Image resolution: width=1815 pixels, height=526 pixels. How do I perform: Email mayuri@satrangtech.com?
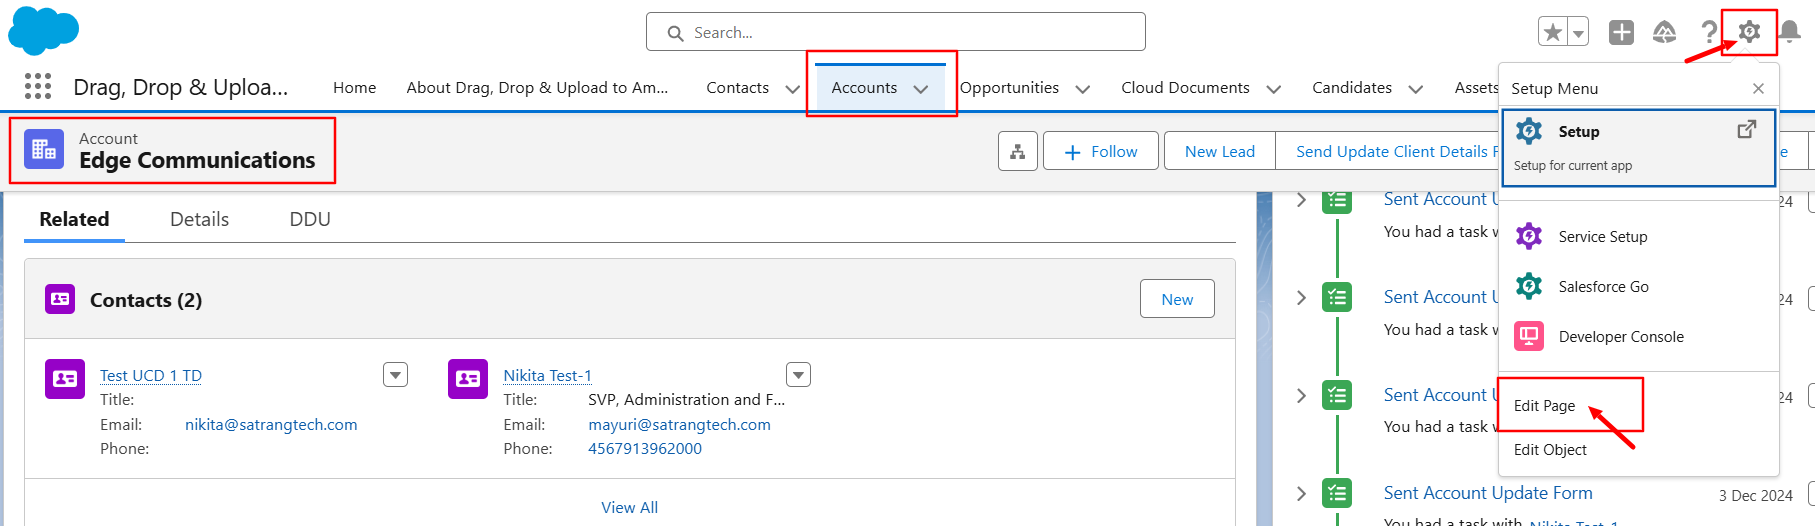(x=680, y=425)
